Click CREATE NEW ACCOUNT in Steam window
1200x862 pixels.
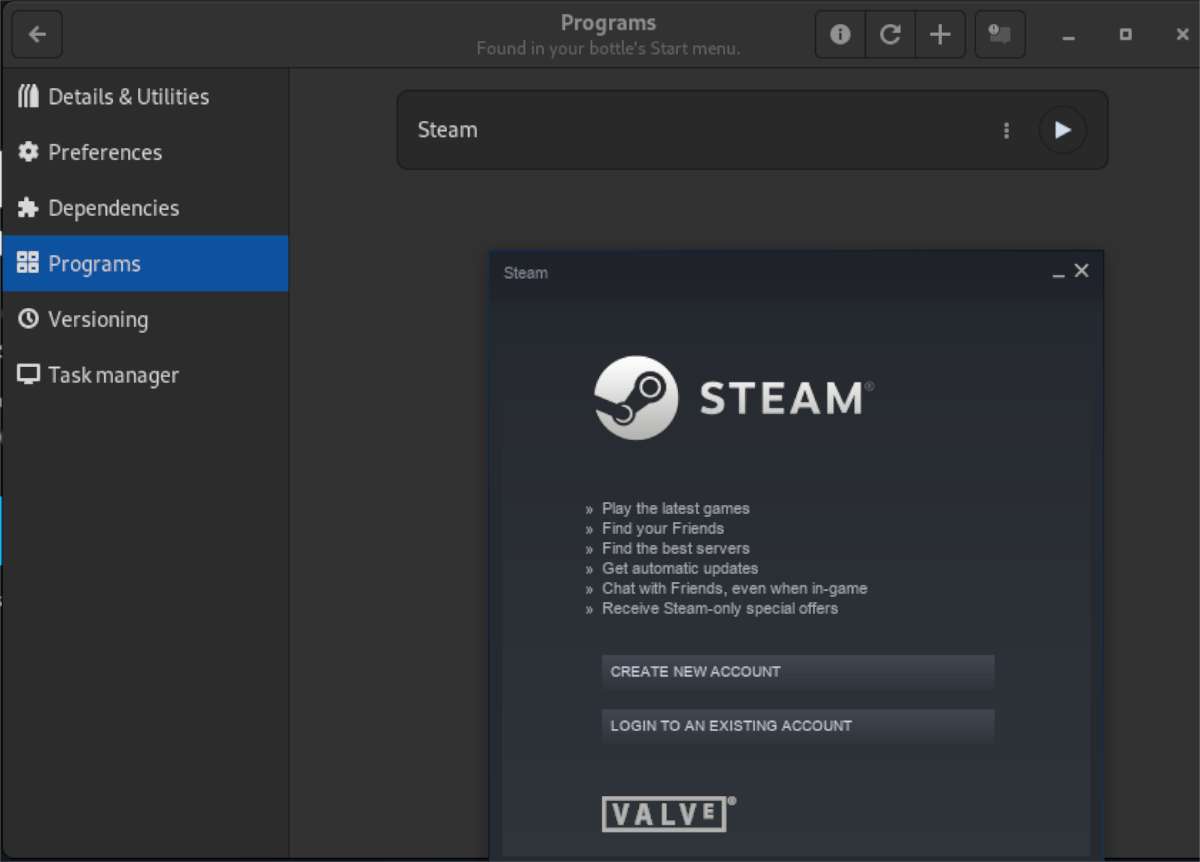(x=798, y=672)
